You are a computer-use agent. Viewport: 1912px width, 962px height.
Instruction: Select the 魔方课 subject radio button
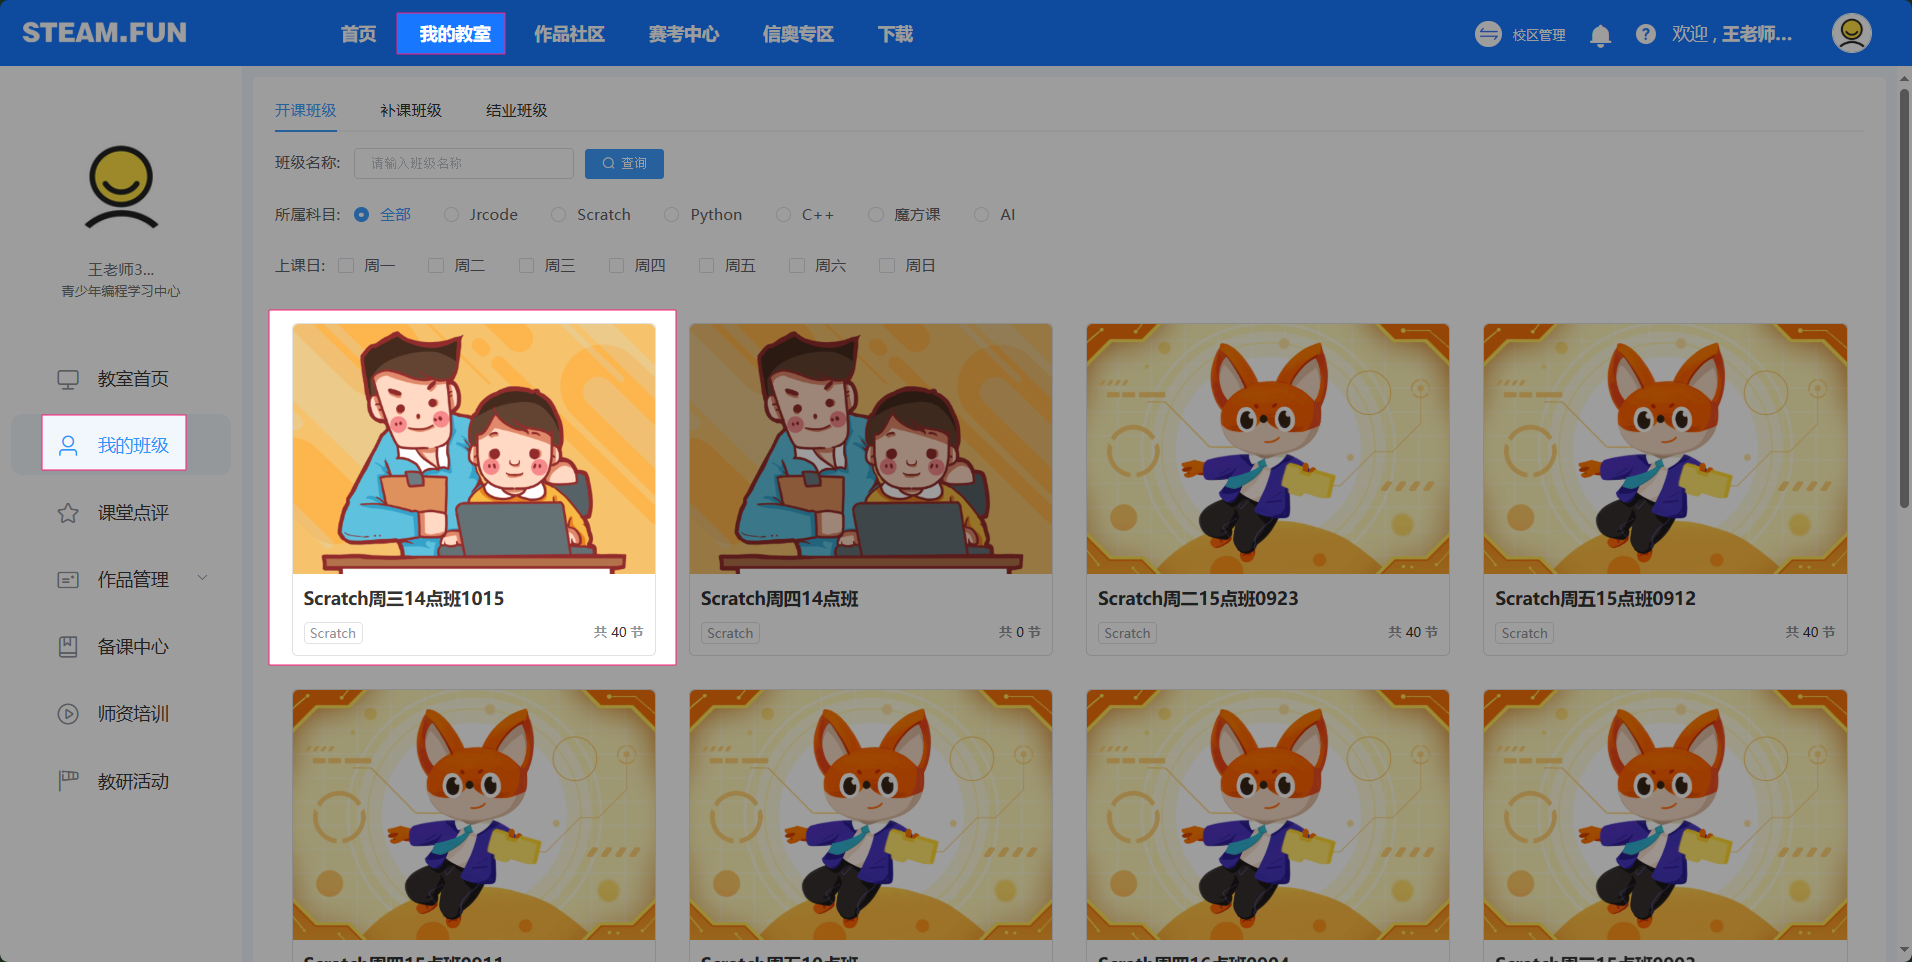coord(875,215)
